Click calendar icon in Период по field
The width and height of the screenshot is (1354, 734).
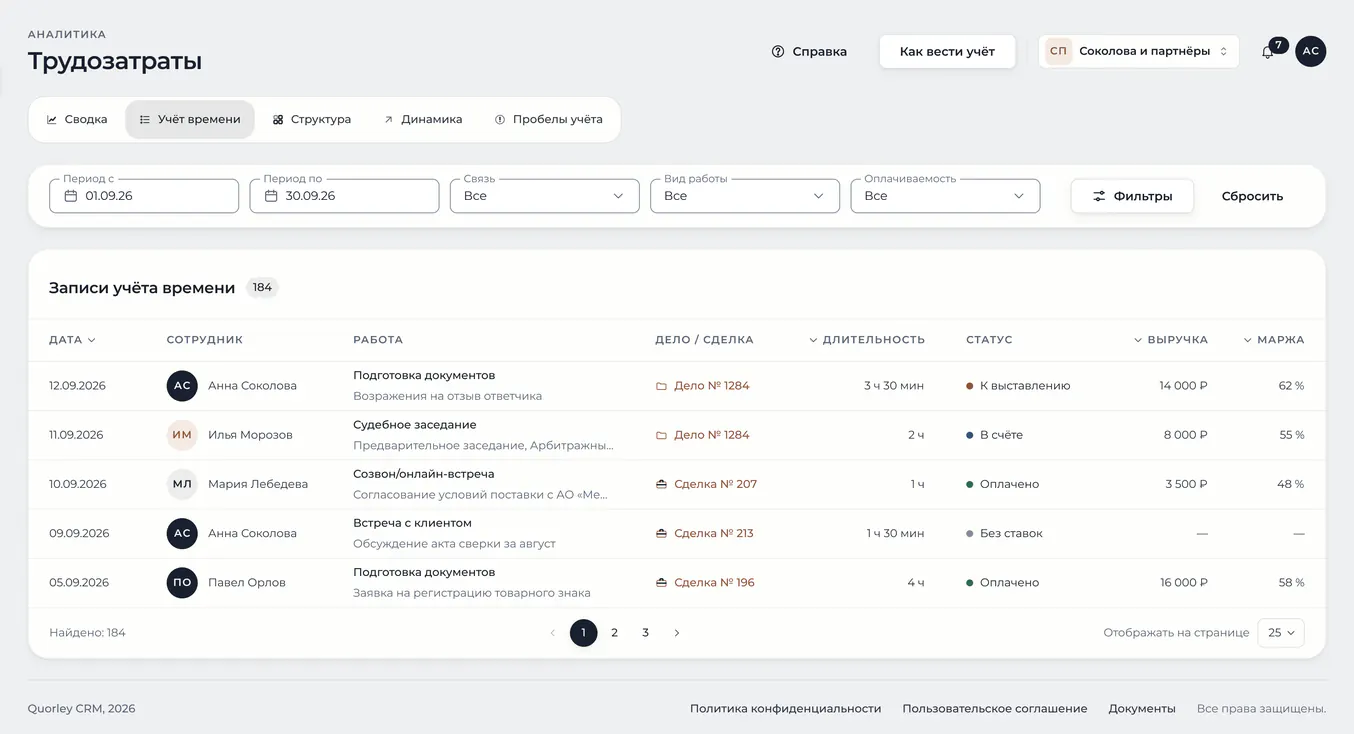(271, 196)
